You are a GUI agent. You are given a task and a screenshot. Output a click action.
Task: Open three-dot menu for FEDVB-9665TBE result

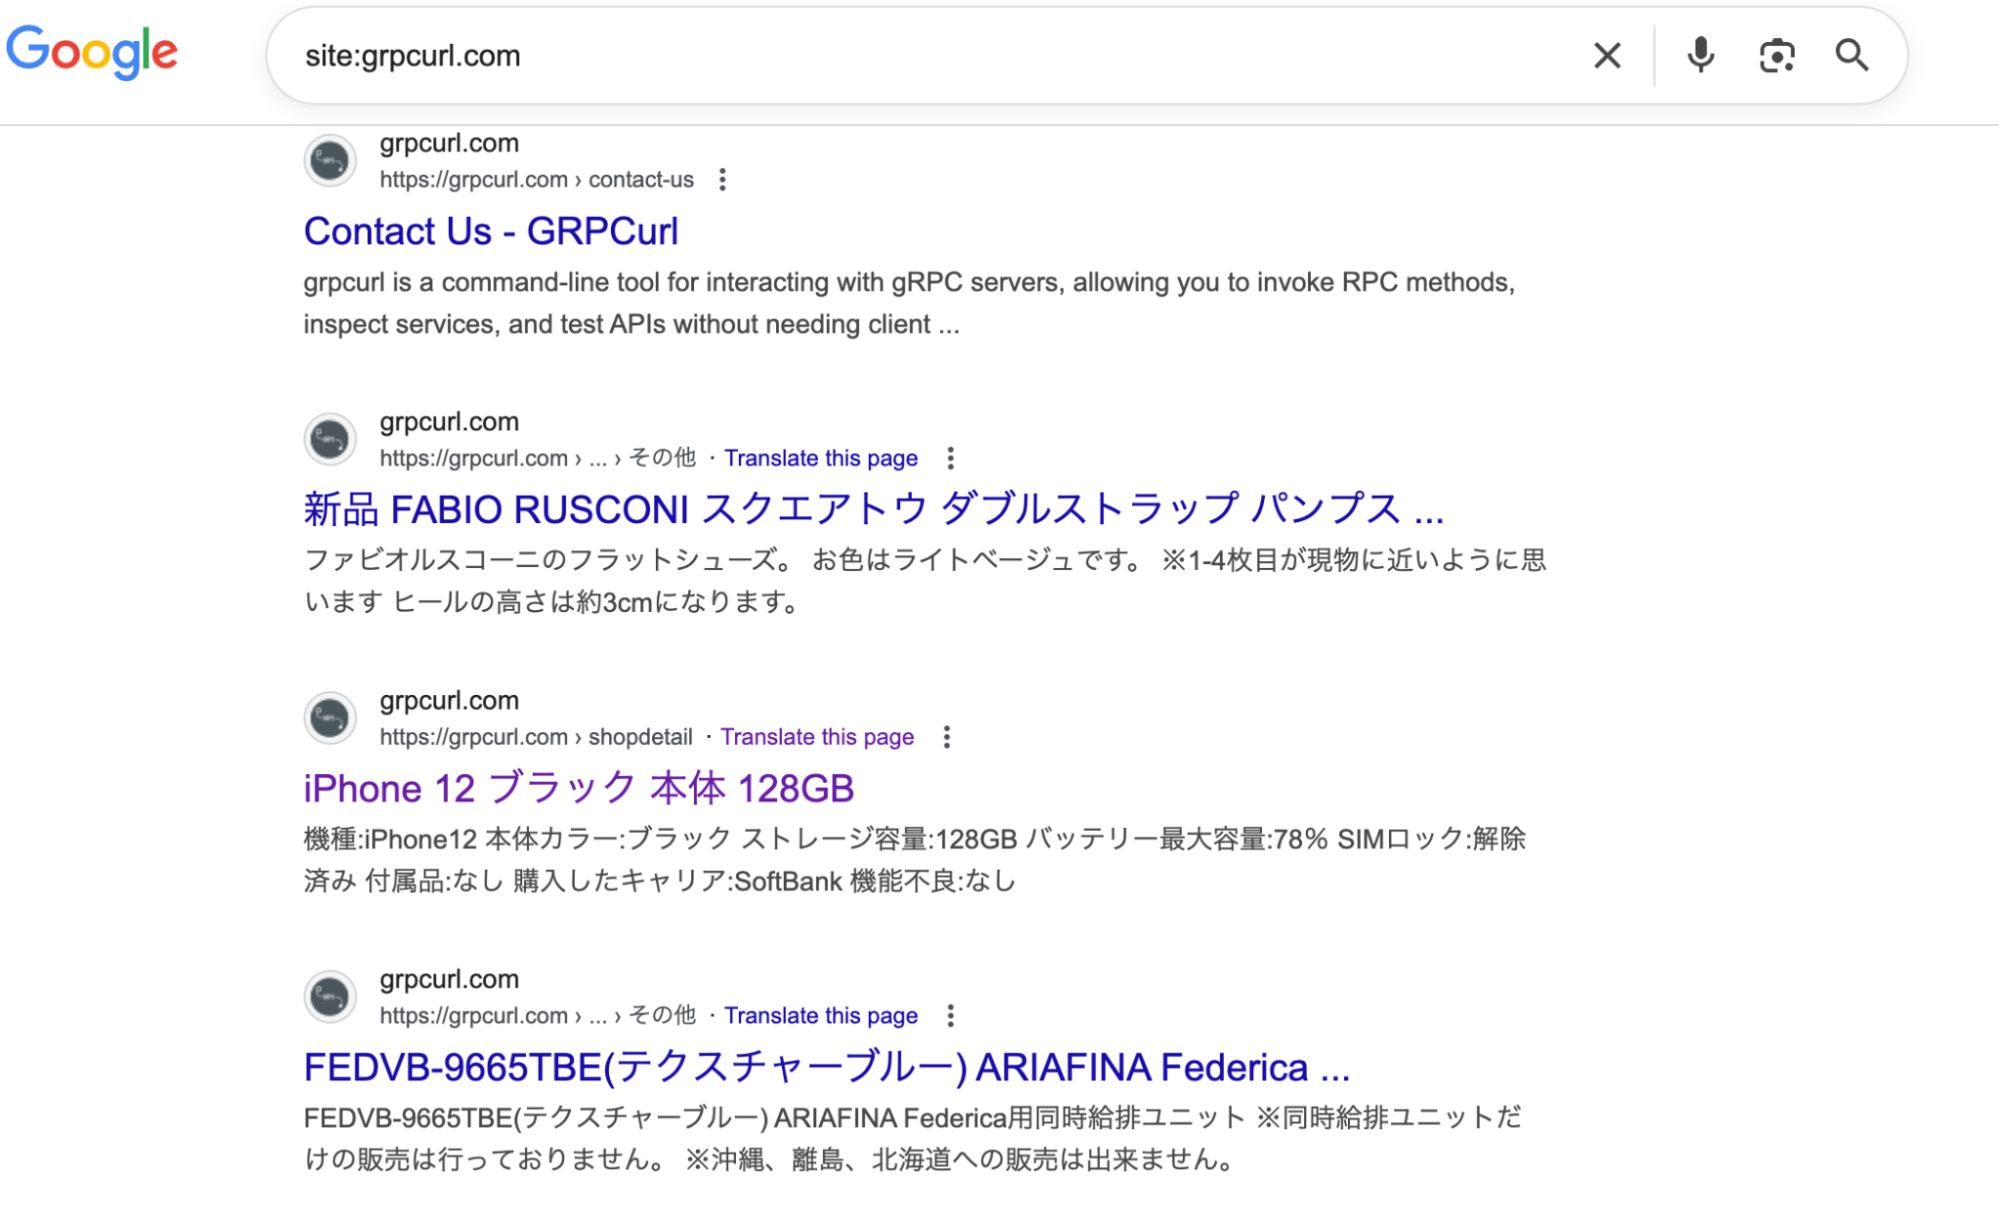coord(950,1016)
